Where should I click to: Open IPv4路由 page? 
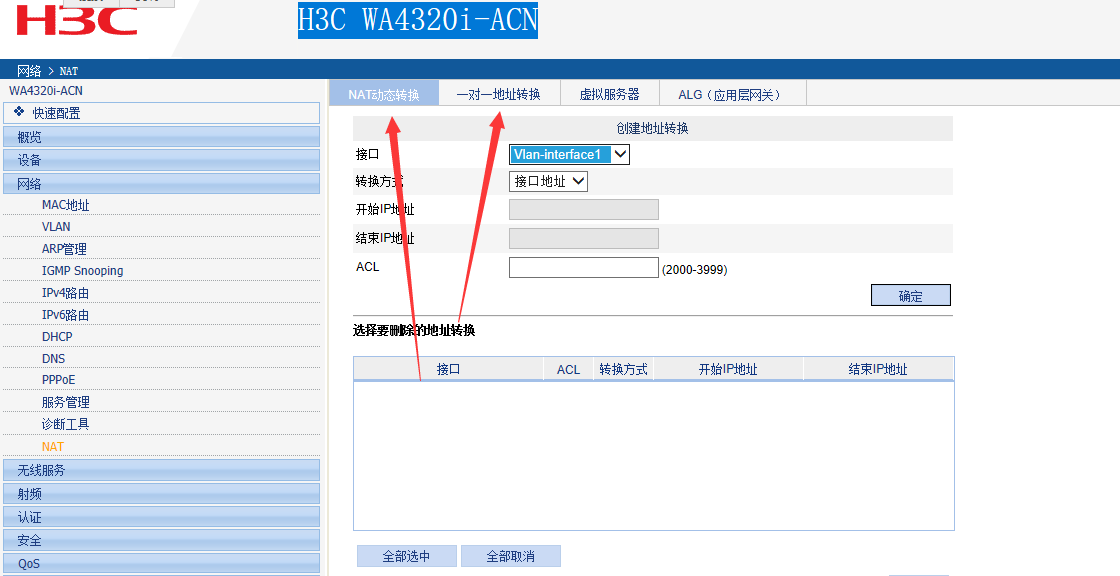coord(66,293)
